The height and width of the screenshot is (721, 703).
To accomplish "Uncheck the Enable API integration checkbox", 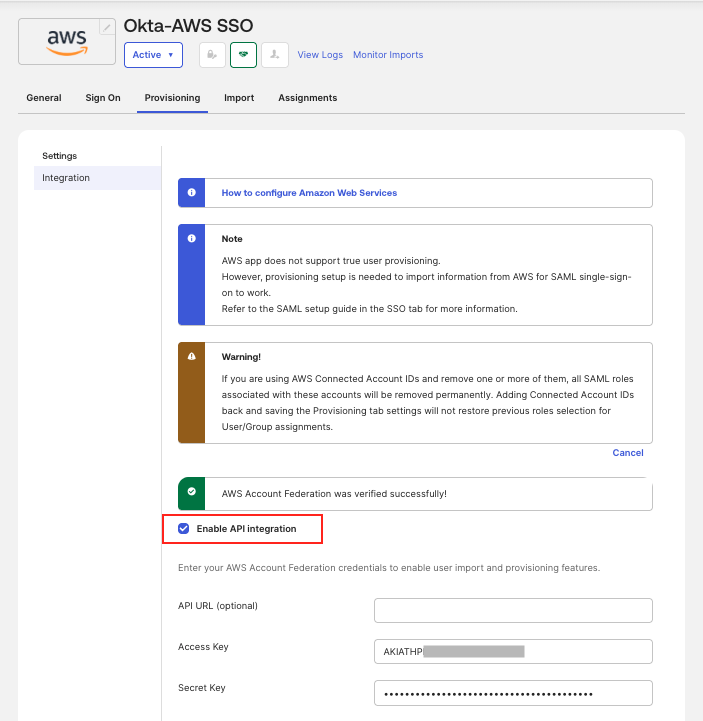I will (x=184, y=528).
